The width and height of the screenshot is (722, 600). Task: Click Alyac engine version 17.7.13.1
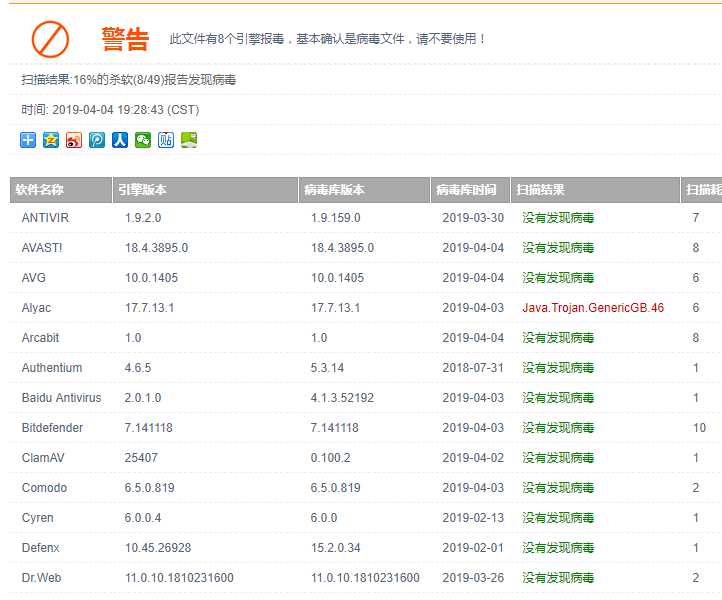(149, 308)
